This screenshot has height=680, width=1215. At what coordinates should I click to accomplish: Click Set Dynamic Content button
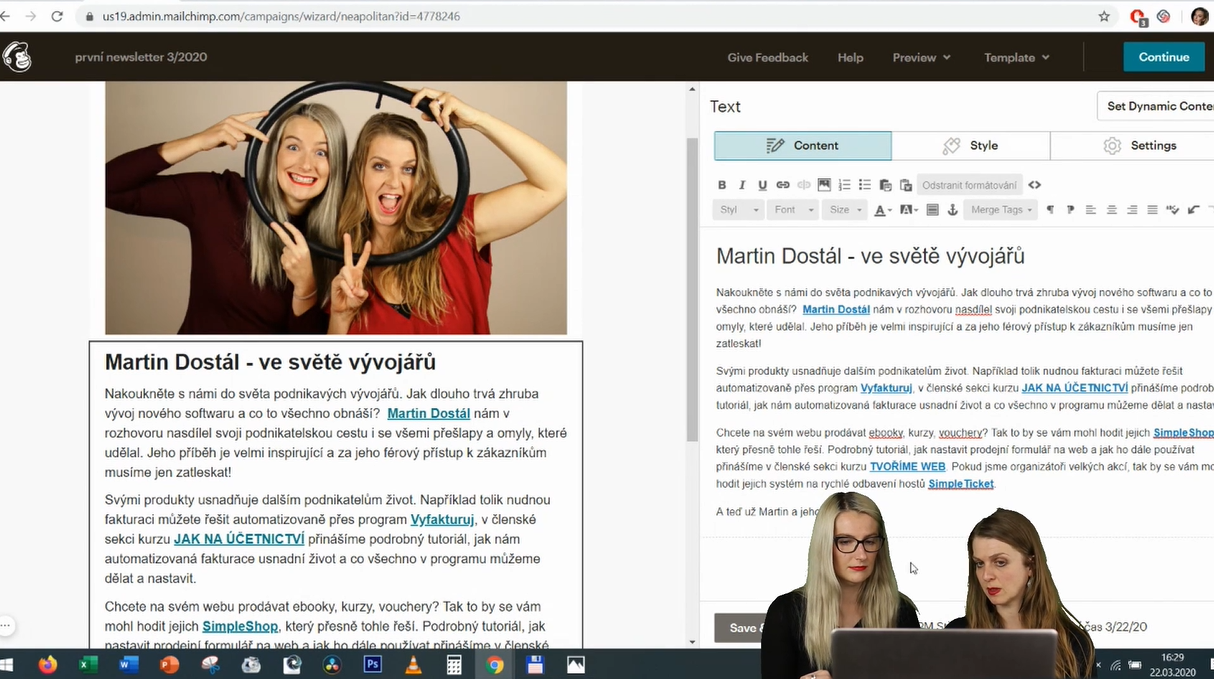[x=1157, y=106]
